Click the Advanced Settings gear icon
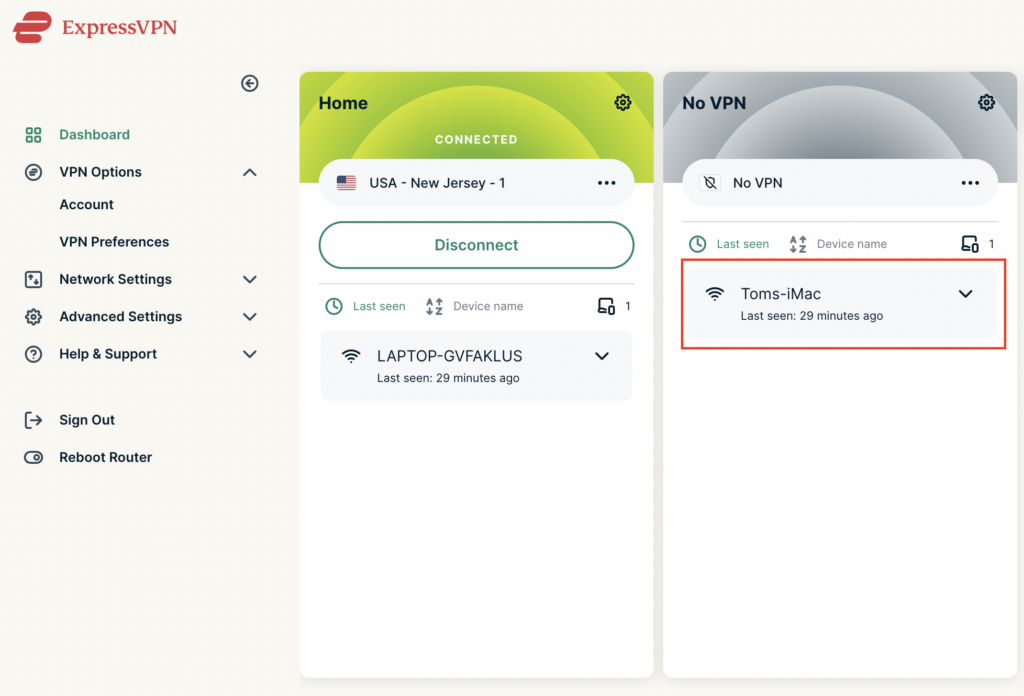 (33, 317)
